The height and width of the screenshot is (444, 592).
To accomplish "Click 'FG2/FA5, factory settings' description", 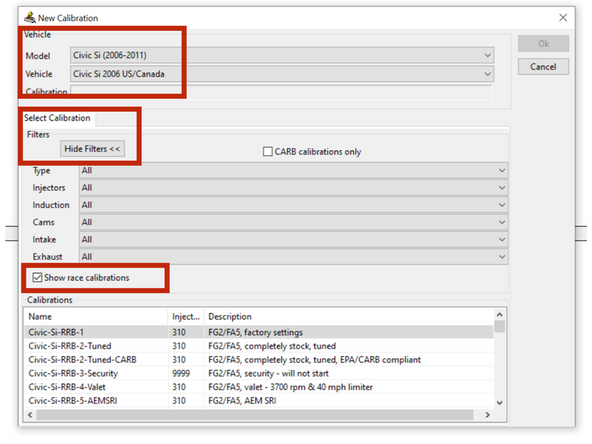I will point(256,332).
